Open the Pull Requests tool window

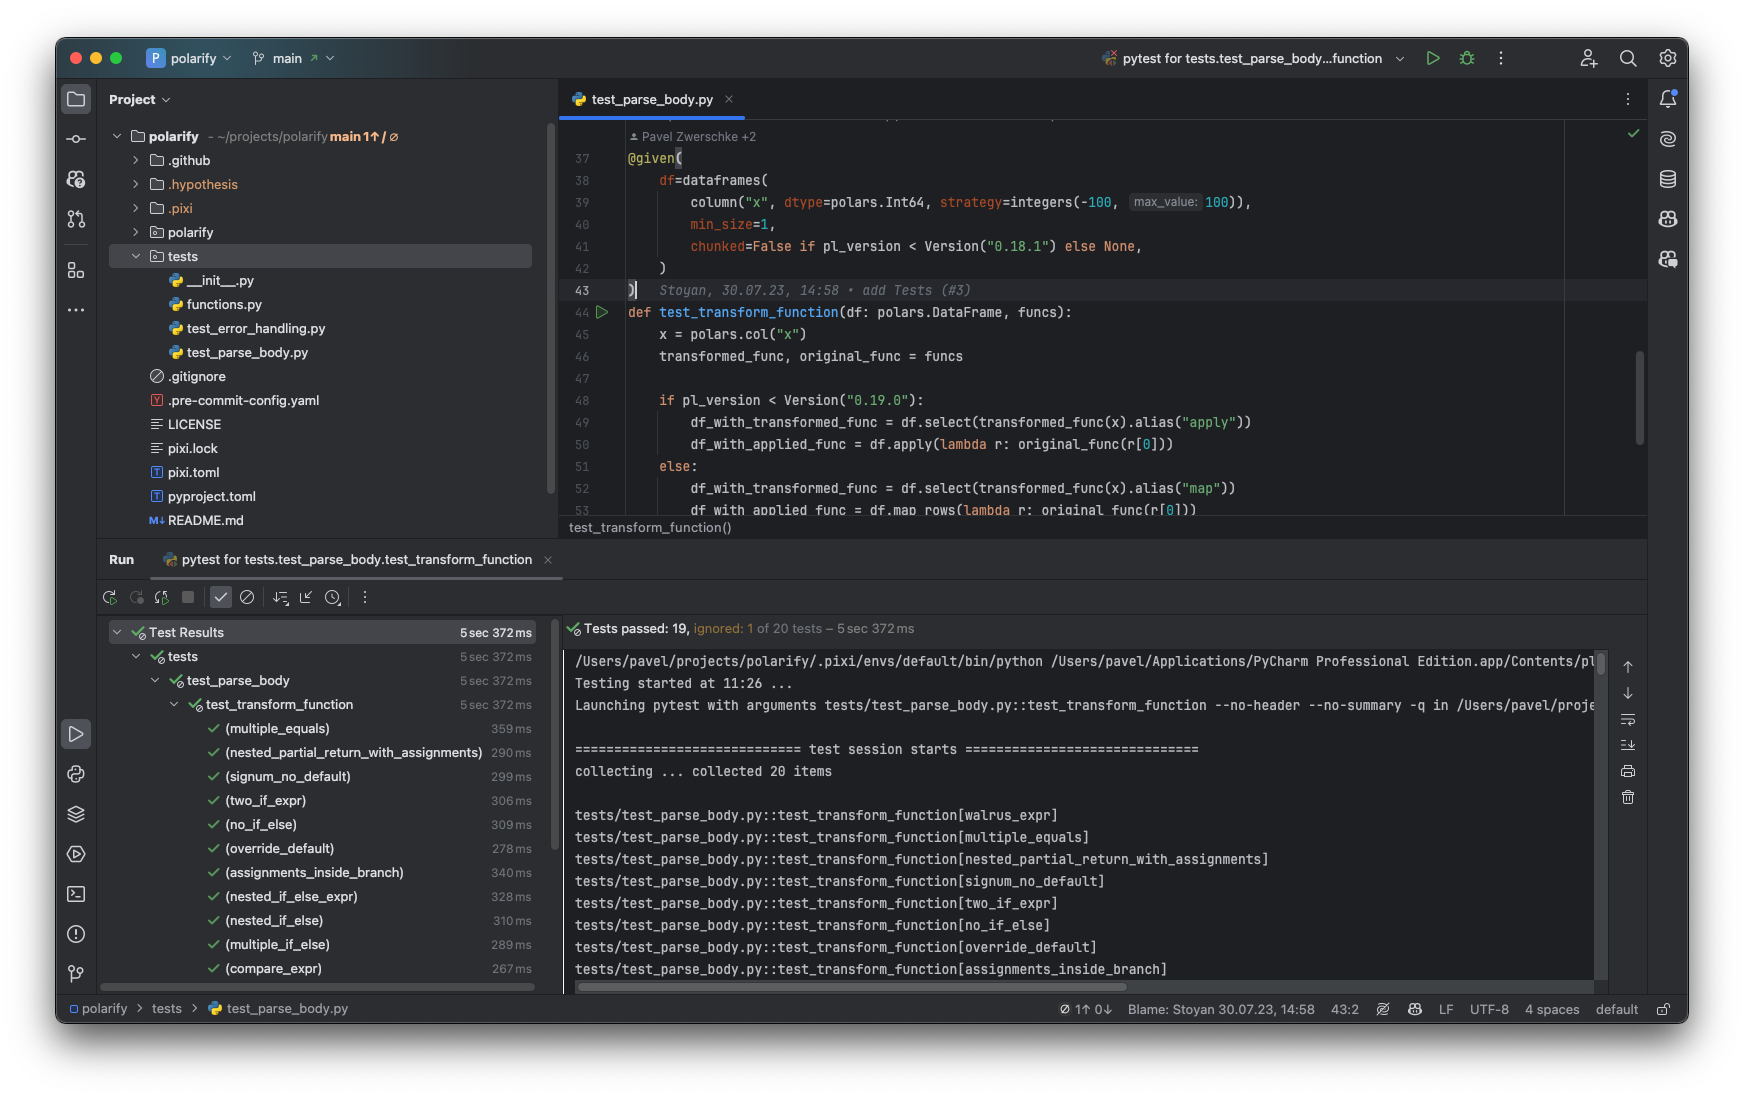pos(76,219)
